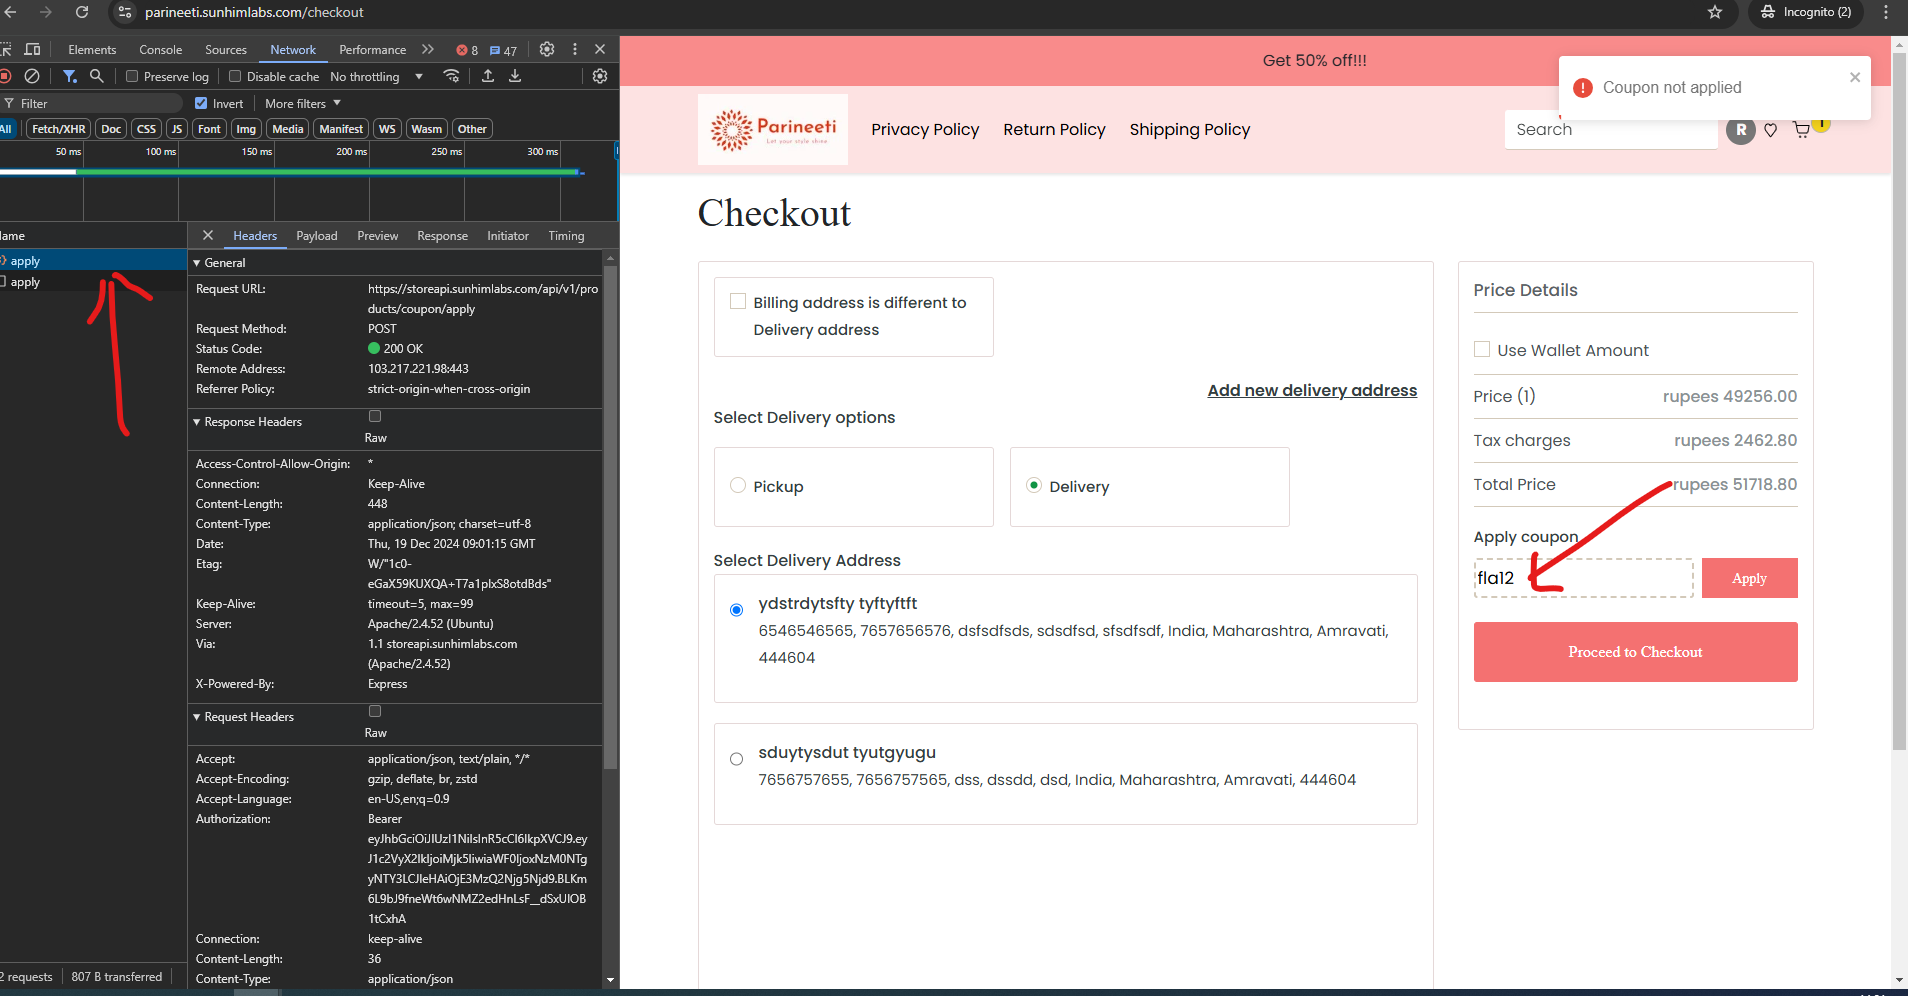Check Use Wallet Amount checkbox
This screenshot has width=1908, height=996.
point(1482,349)
